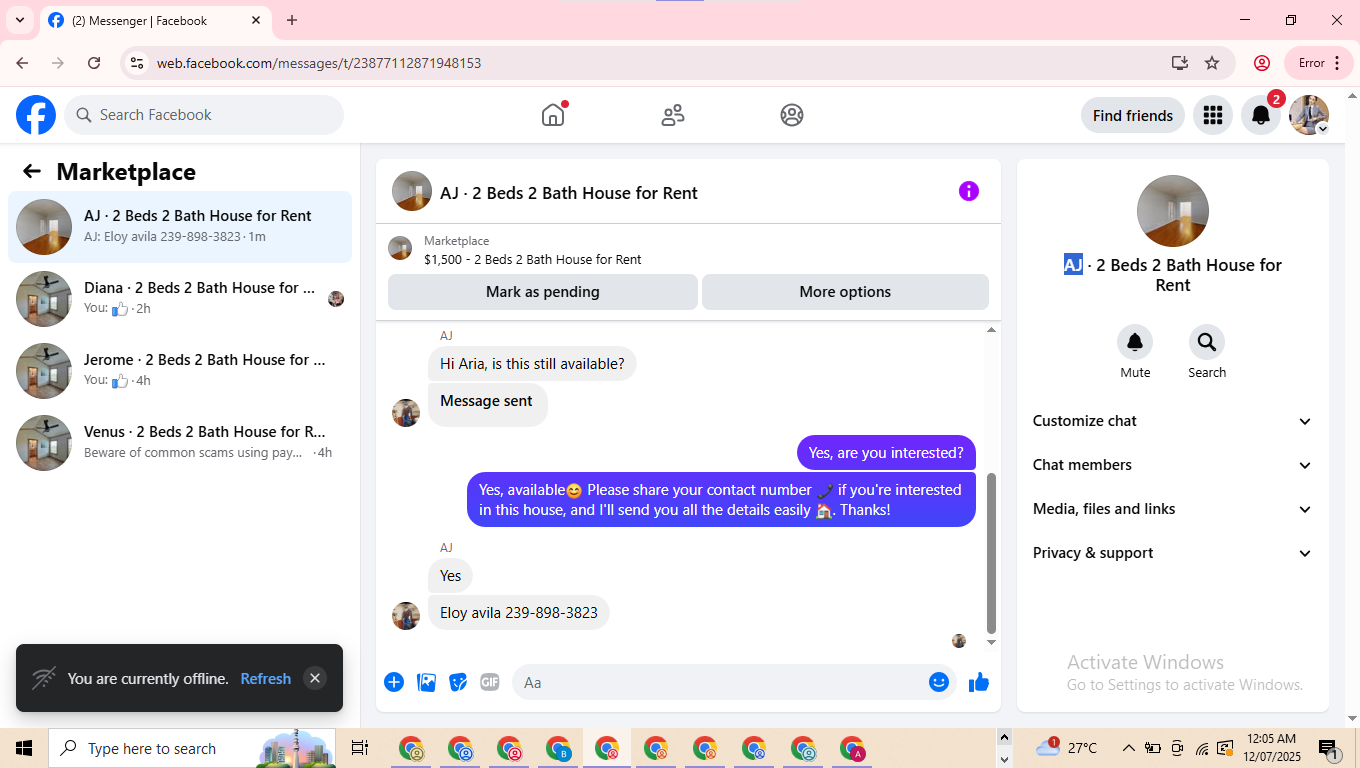Bookmark this tab with the star icon
1360x768 pixels.
[1212, 63]
